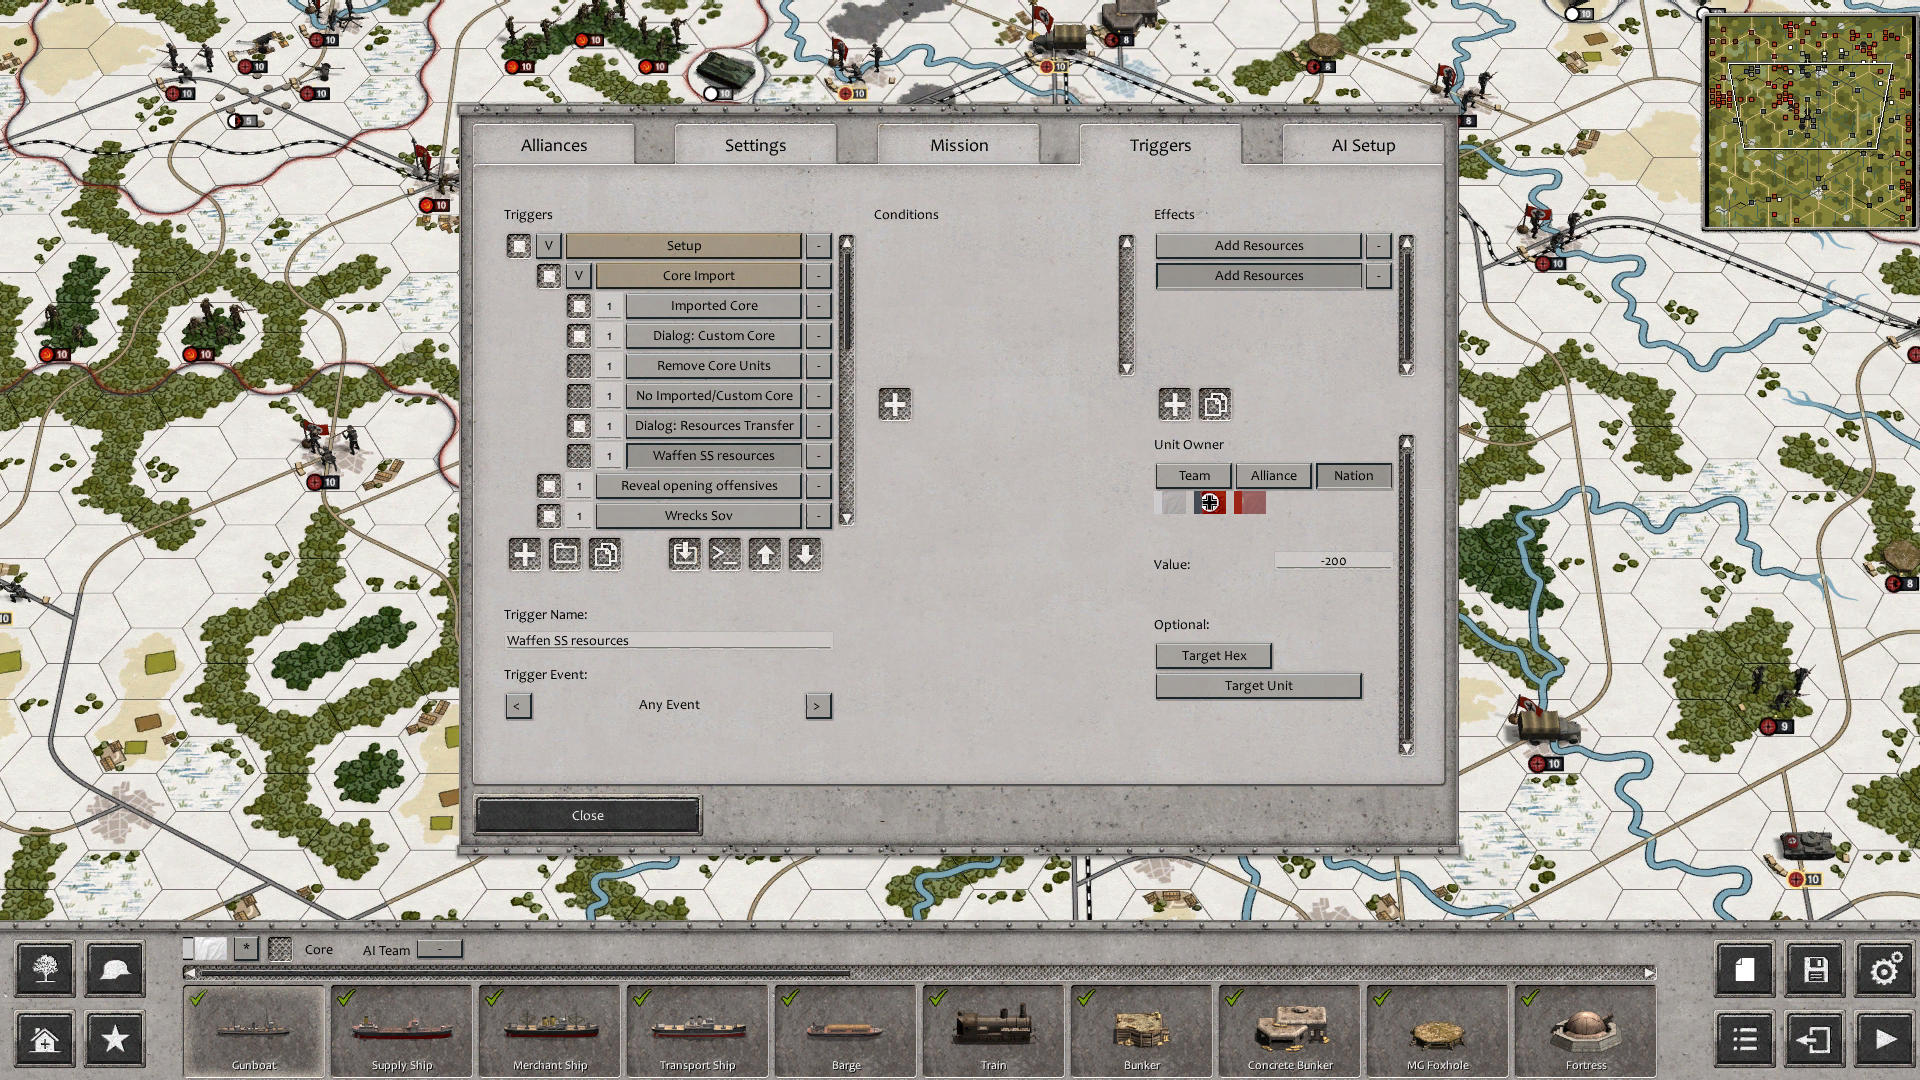
Task: Open scenario settings gear icon
Action: pyautogui.click(x=1885, y=969)
